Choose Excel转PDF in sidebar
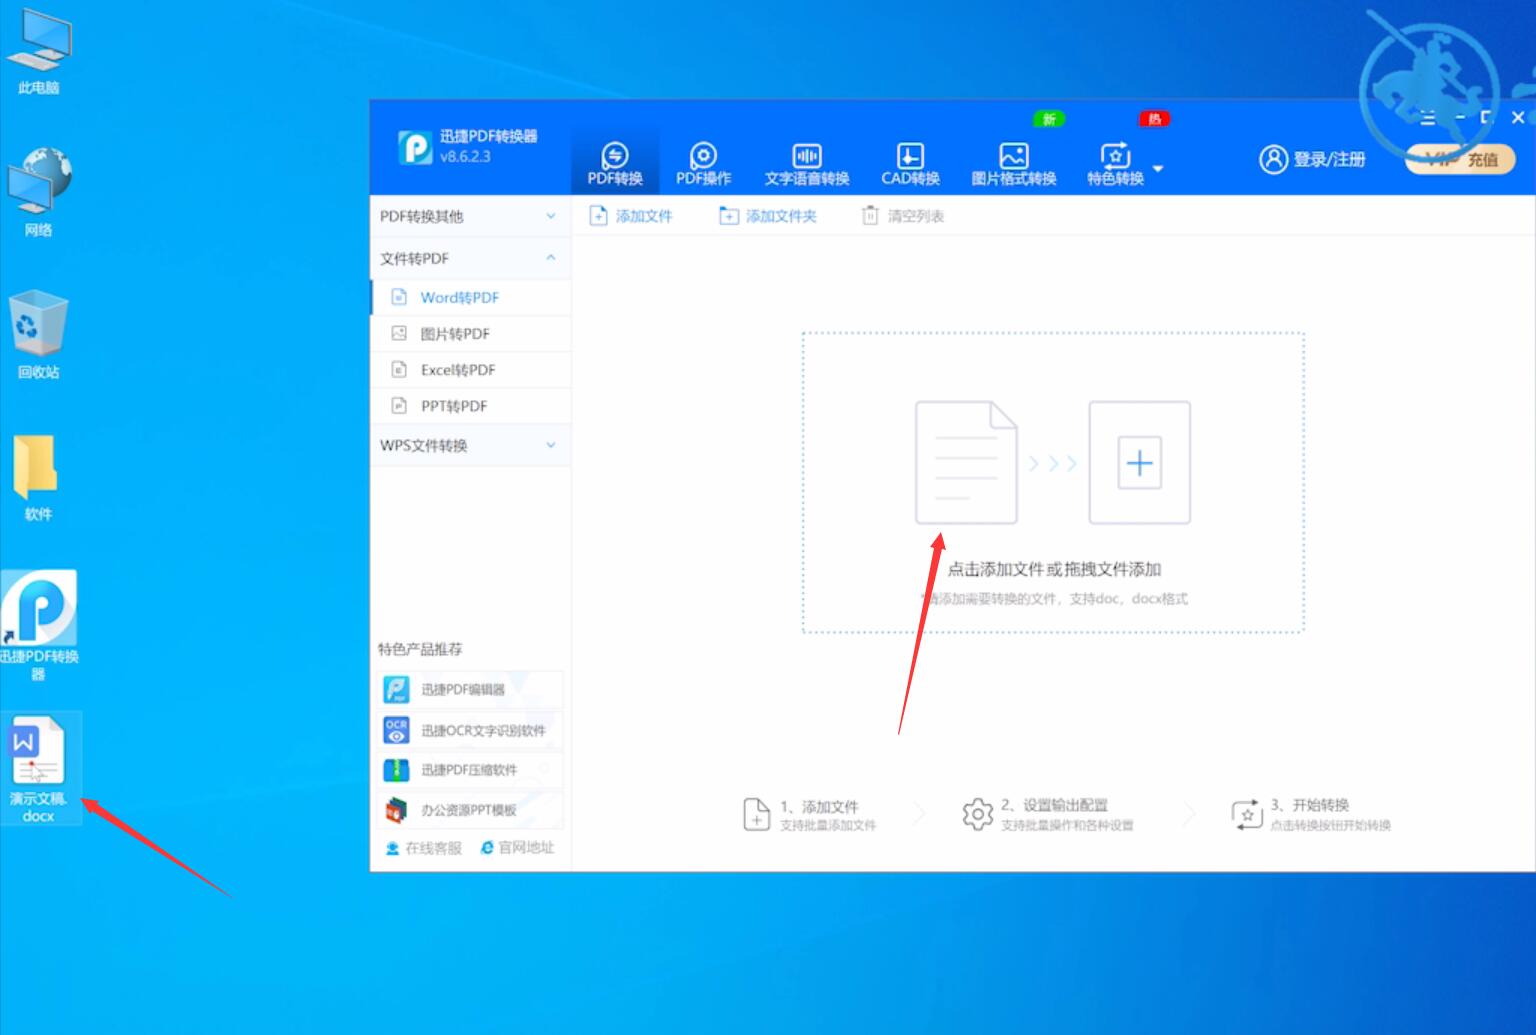This screenshot has height=1035, width=1536. pos(470,369)
